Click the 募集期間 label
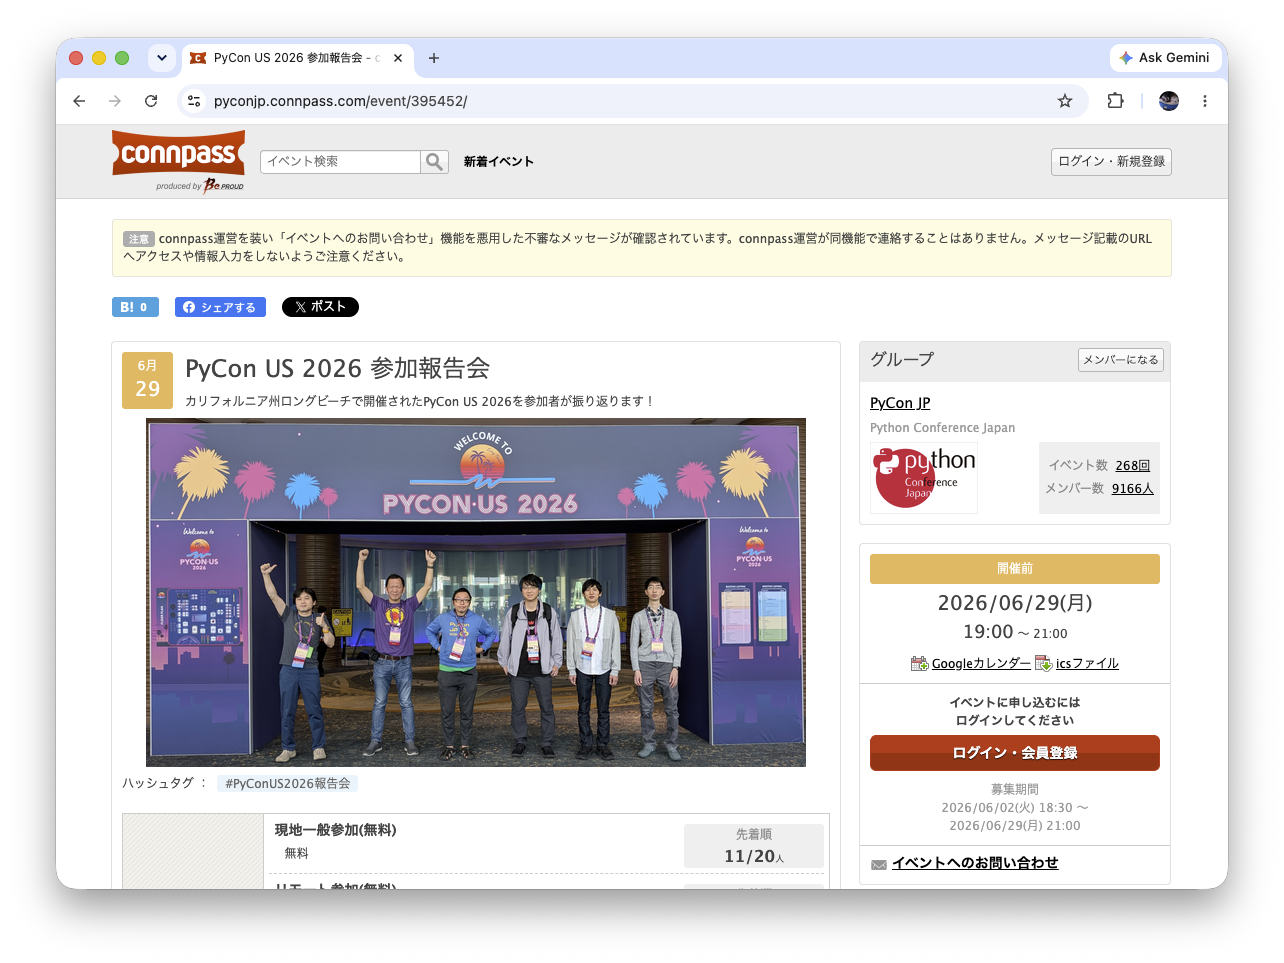 point(1015,790)
